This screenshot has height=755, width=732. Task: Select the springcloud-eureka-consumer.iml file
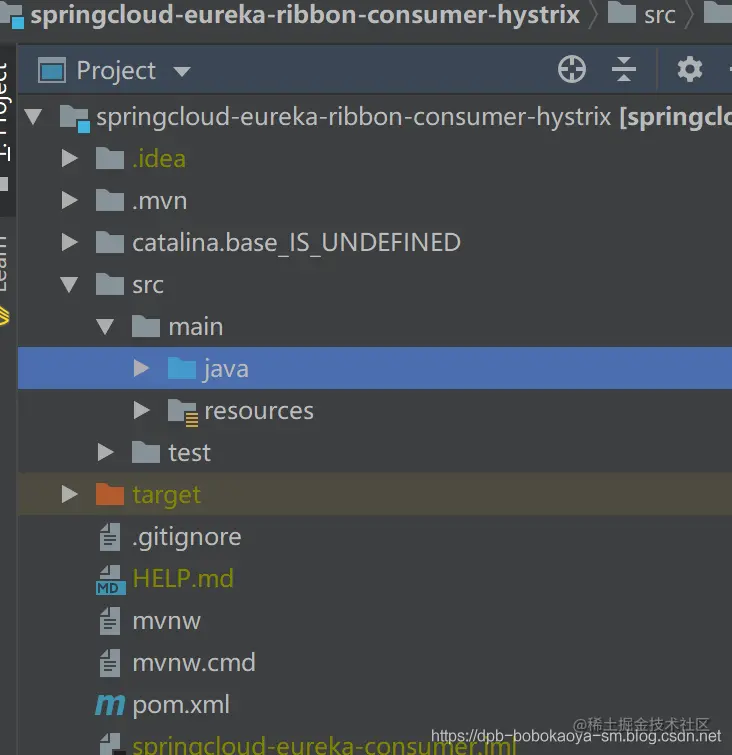tap(324, 745)
